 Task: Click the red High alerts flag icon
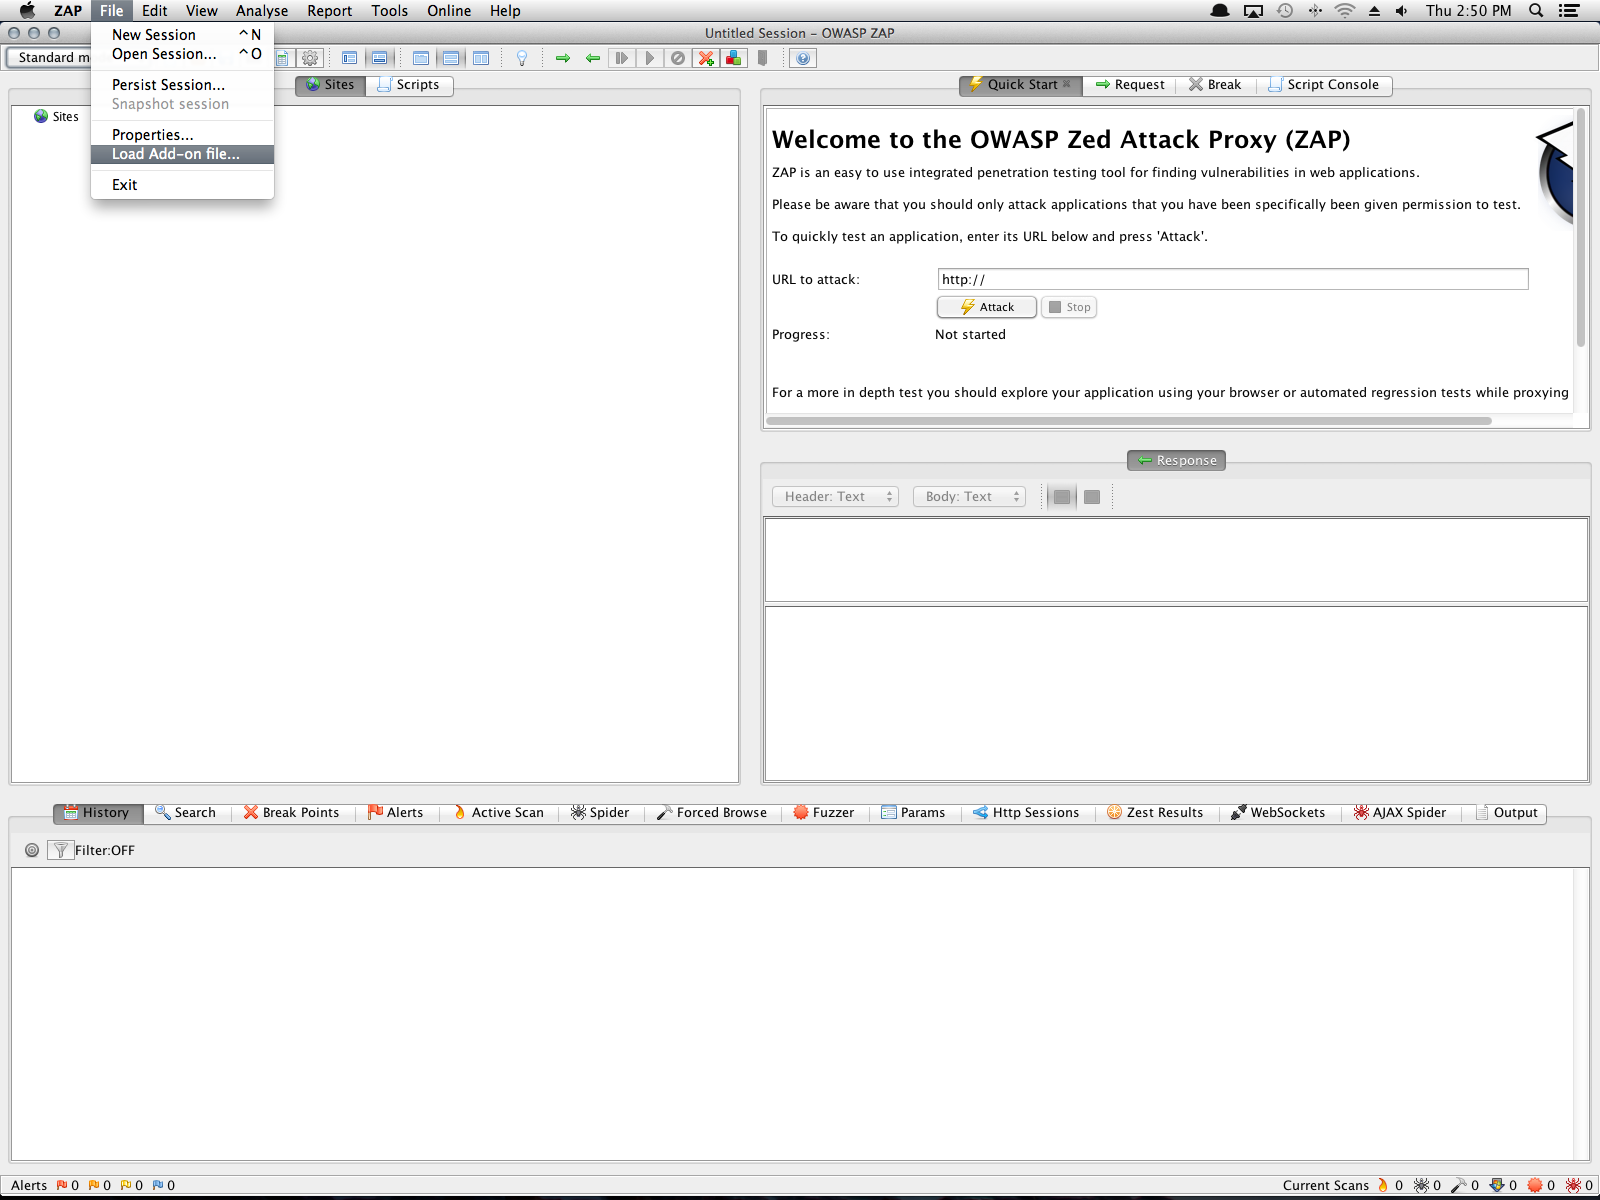click(x=62, y=1185)
